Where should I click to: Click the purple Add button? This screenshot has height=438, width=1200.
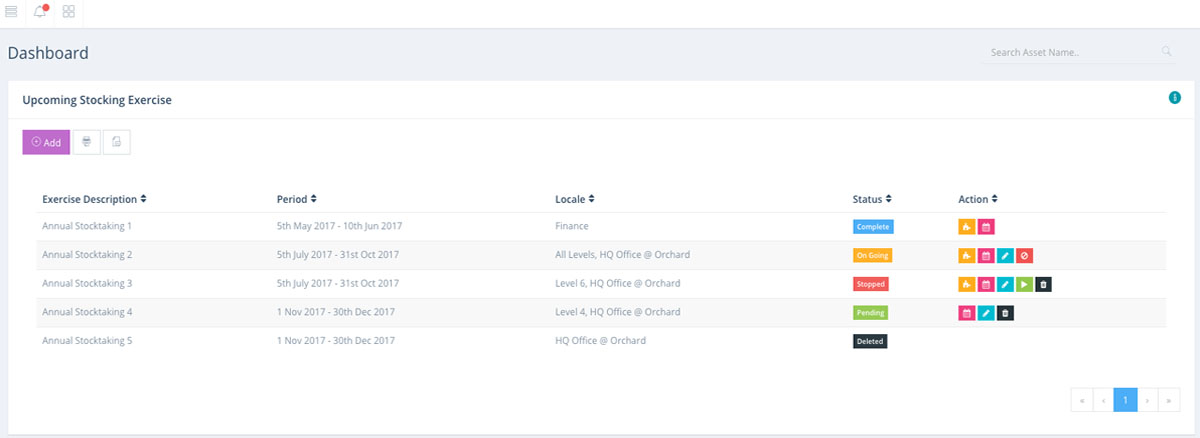click(46, 142)
